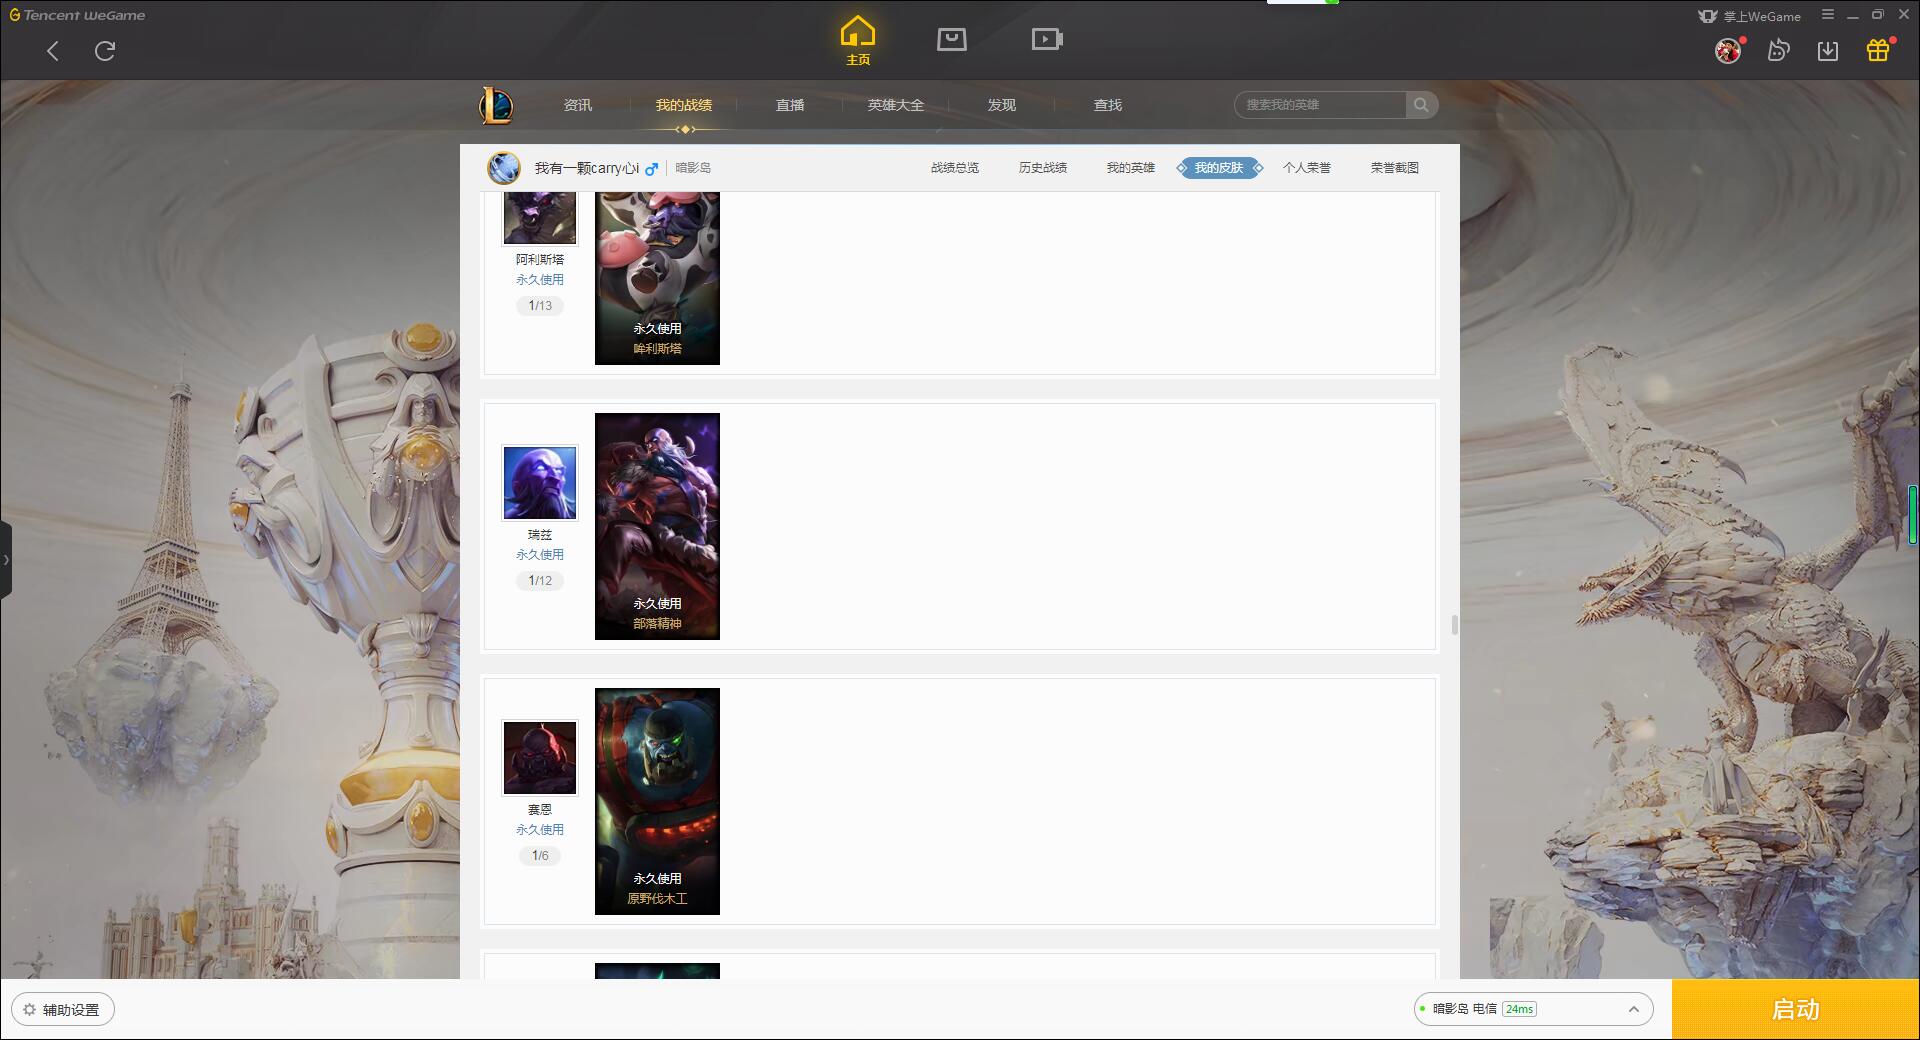Open the 直播 live tab
1920x1040 pixels.
[790, 105]
